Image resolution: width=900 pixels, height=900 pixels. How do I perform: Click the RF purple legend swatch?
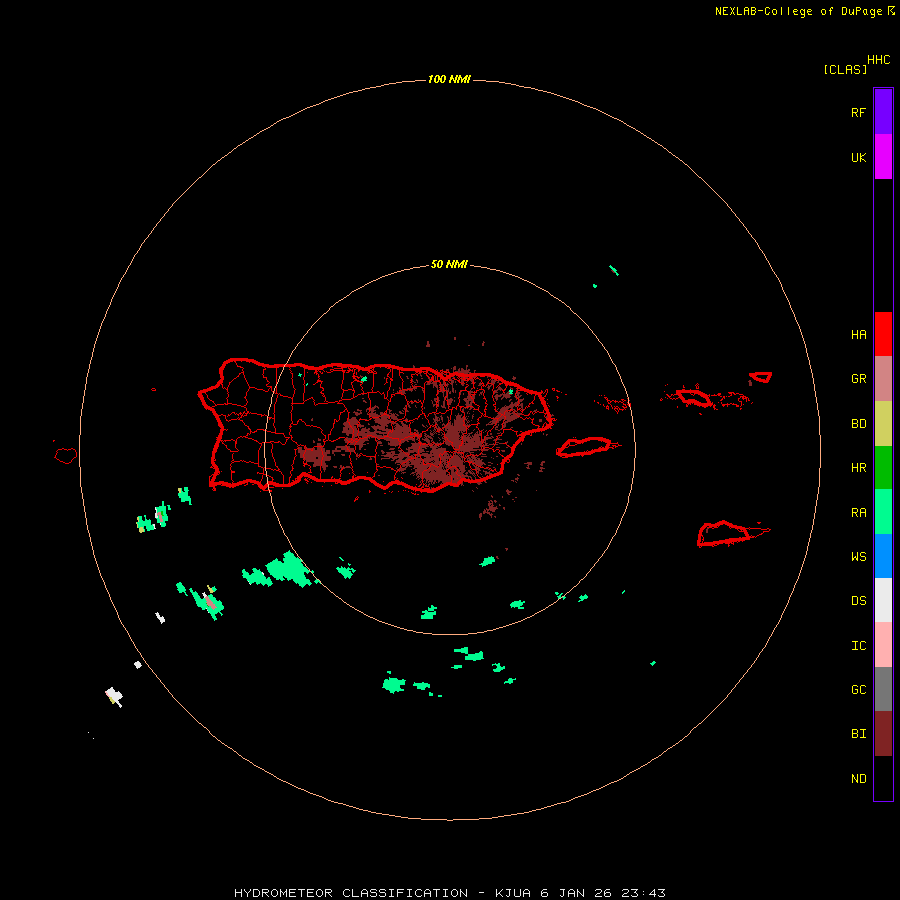[x=883, y=112]
